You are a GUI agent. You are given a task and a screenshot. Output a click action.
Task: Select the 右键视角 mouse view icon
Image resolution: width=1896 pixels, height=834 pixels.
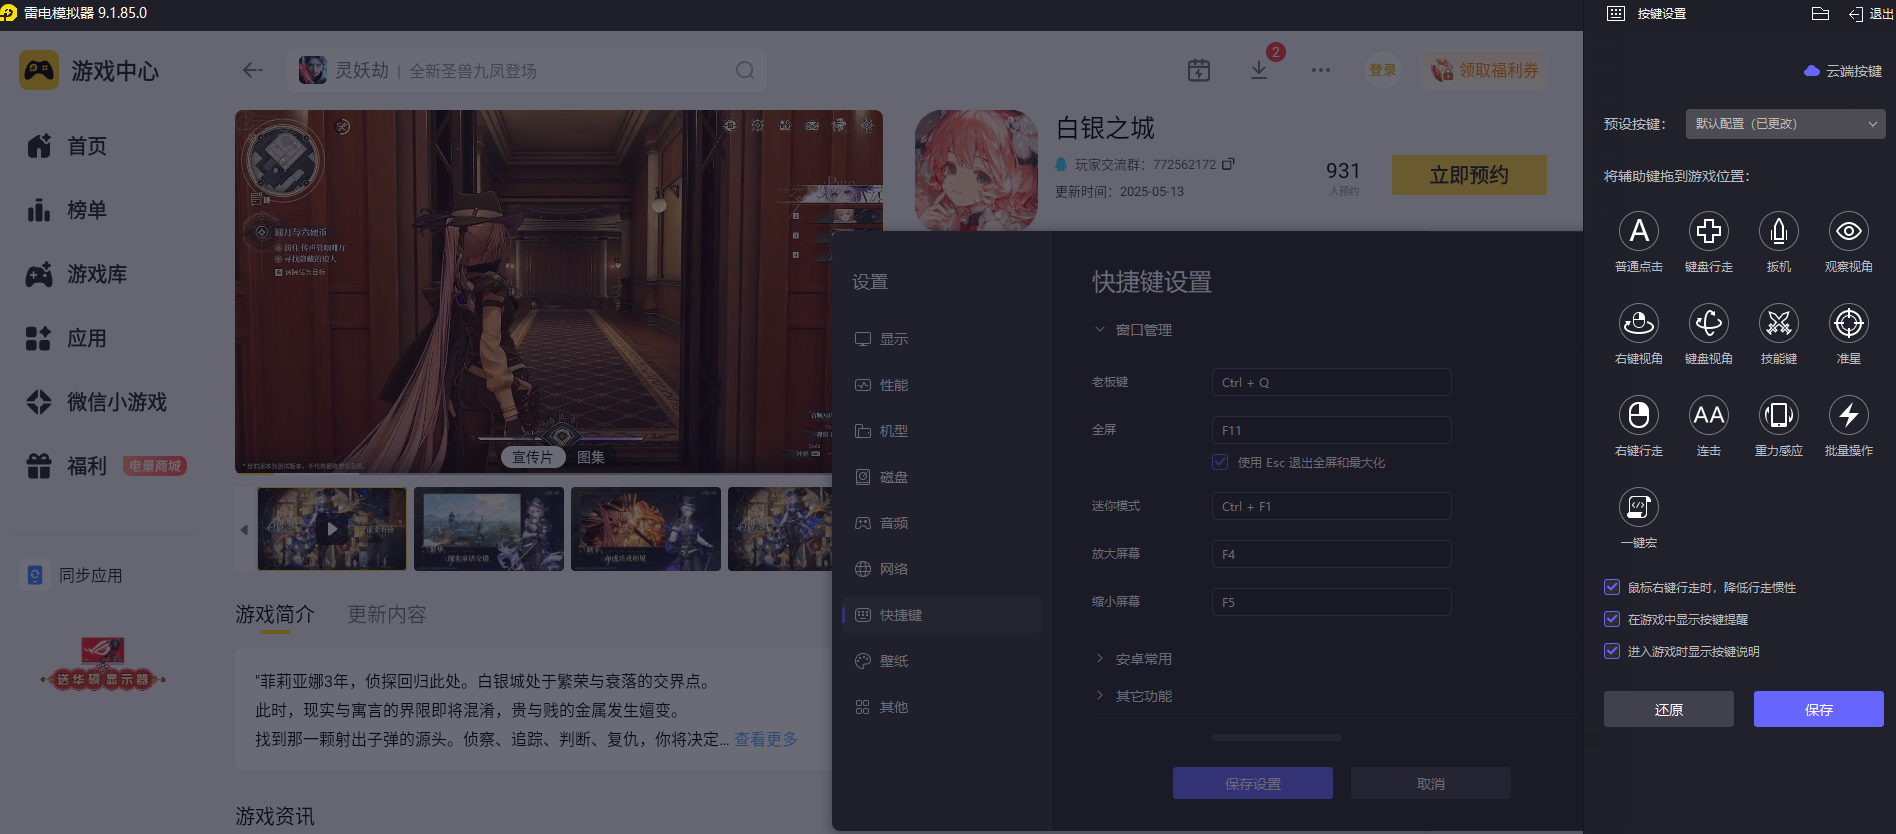(1638, 324)
